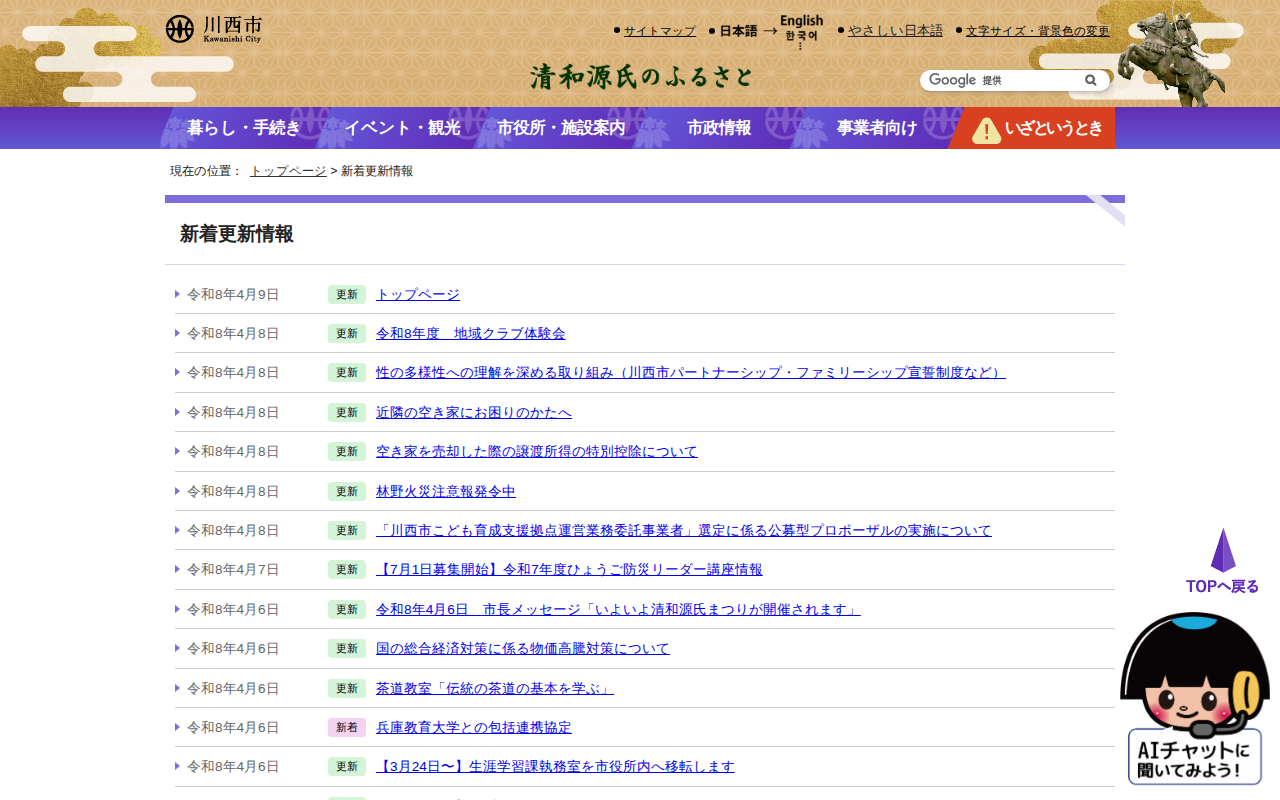Click the トップページ breadcrumb link
Image resolution: width=1280 pixels, height=800 pixels.
tap(288, 171)
